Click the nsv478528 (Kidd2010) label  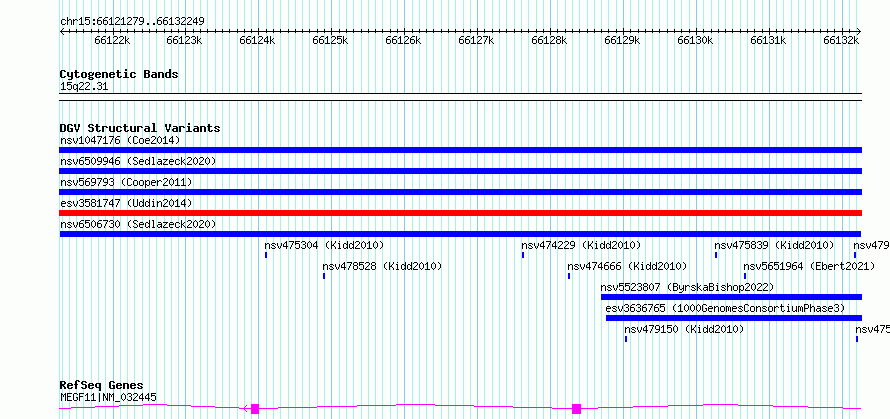(382, 266)
